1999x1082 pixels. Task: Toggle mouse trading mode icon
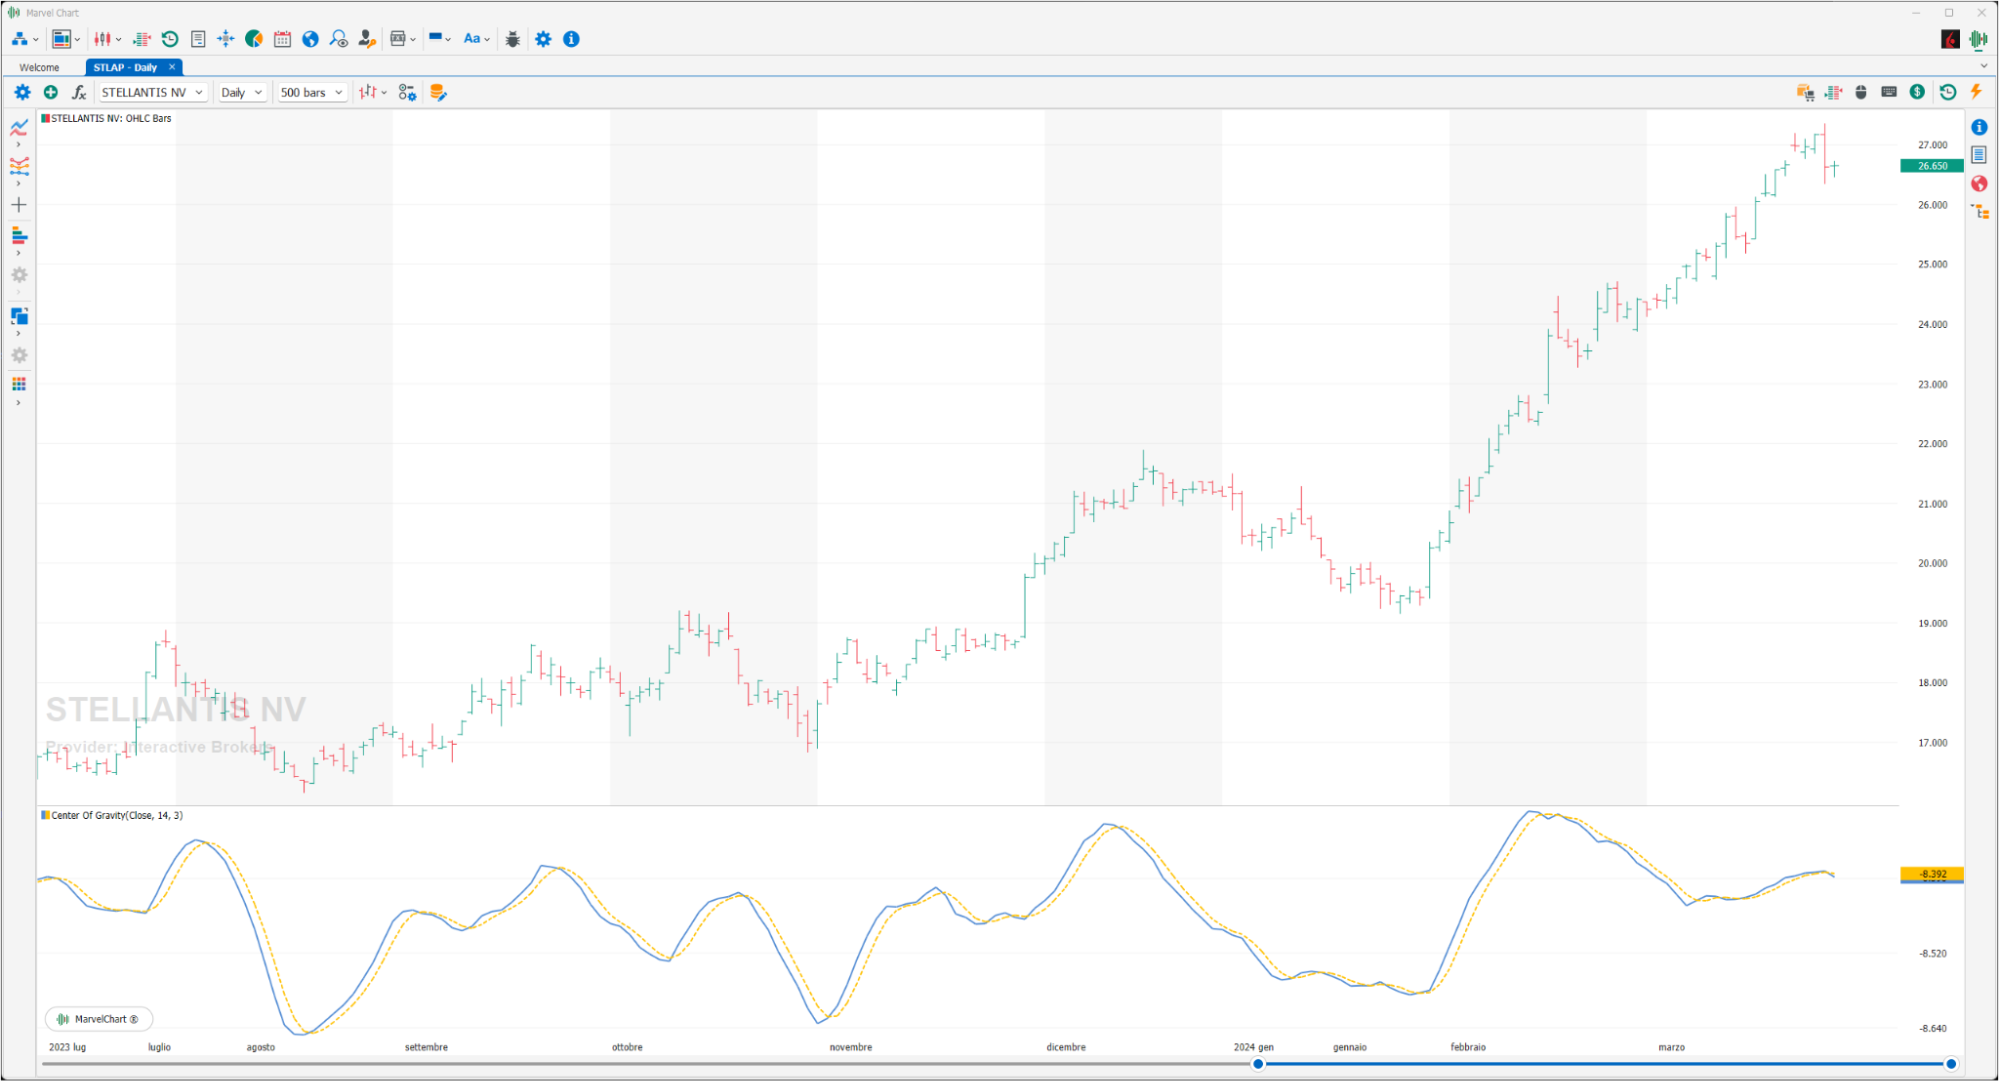click(1861, 92)
